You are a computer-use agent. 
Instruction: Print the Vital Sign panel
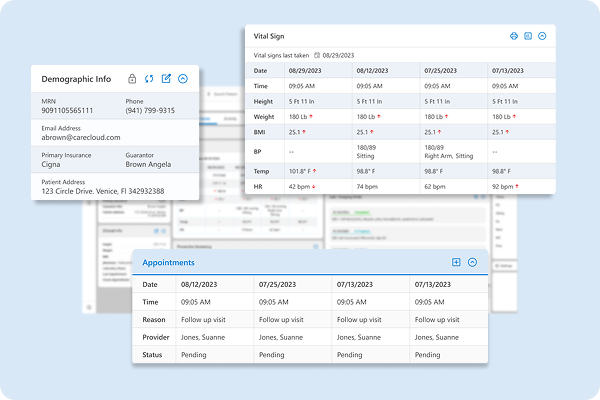513,36
